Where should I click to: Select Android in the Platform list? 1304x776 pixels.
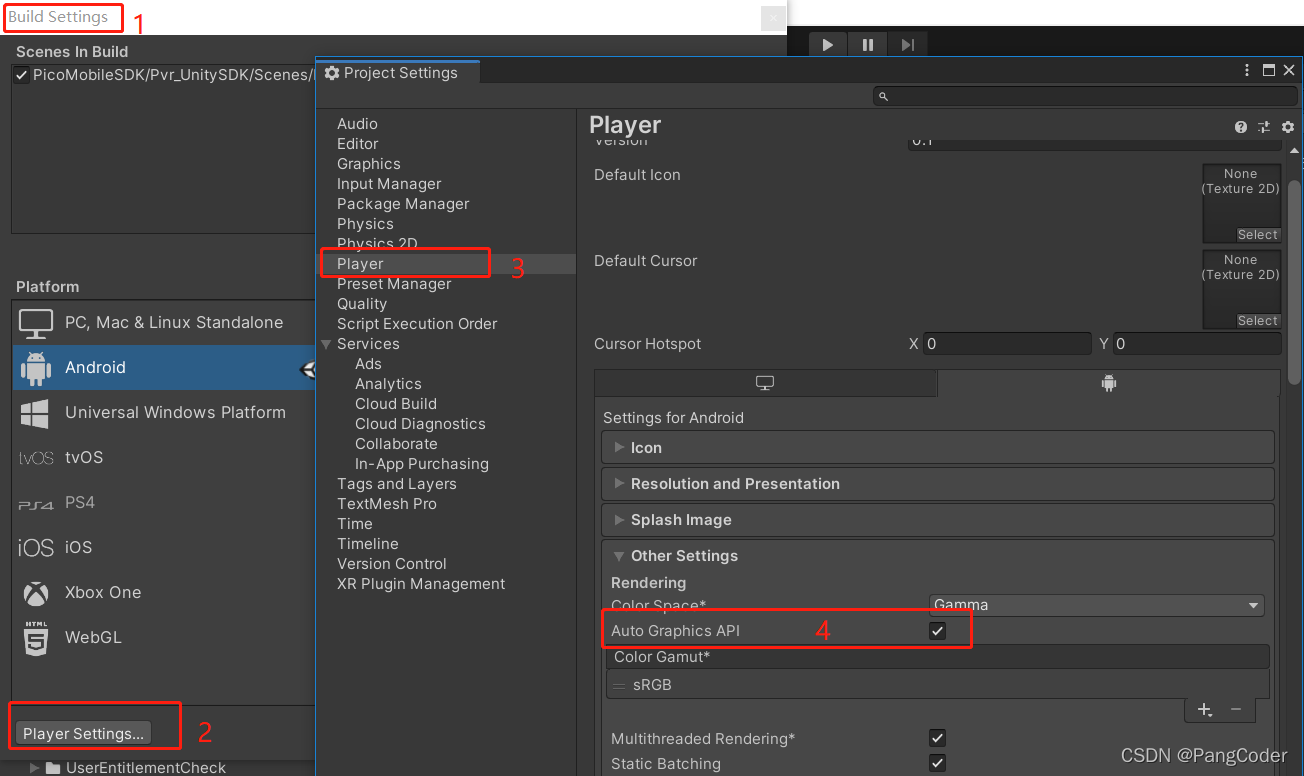click(164, 368)
